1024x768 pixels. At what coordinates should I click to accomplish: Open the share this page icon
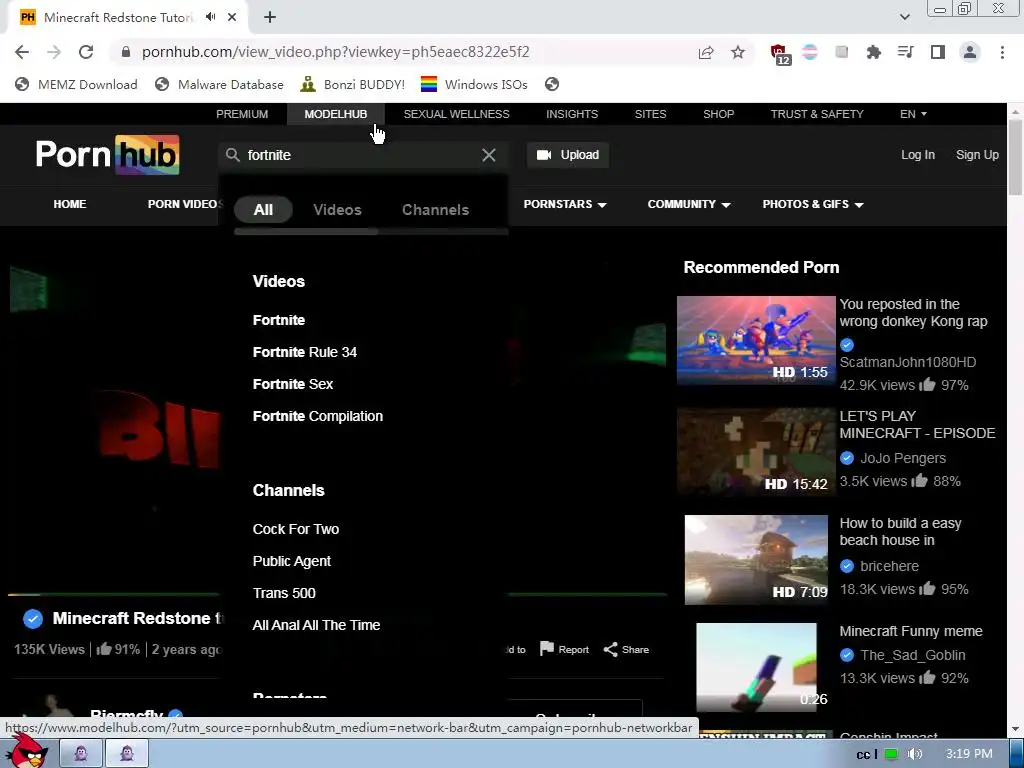coord(706,52)
